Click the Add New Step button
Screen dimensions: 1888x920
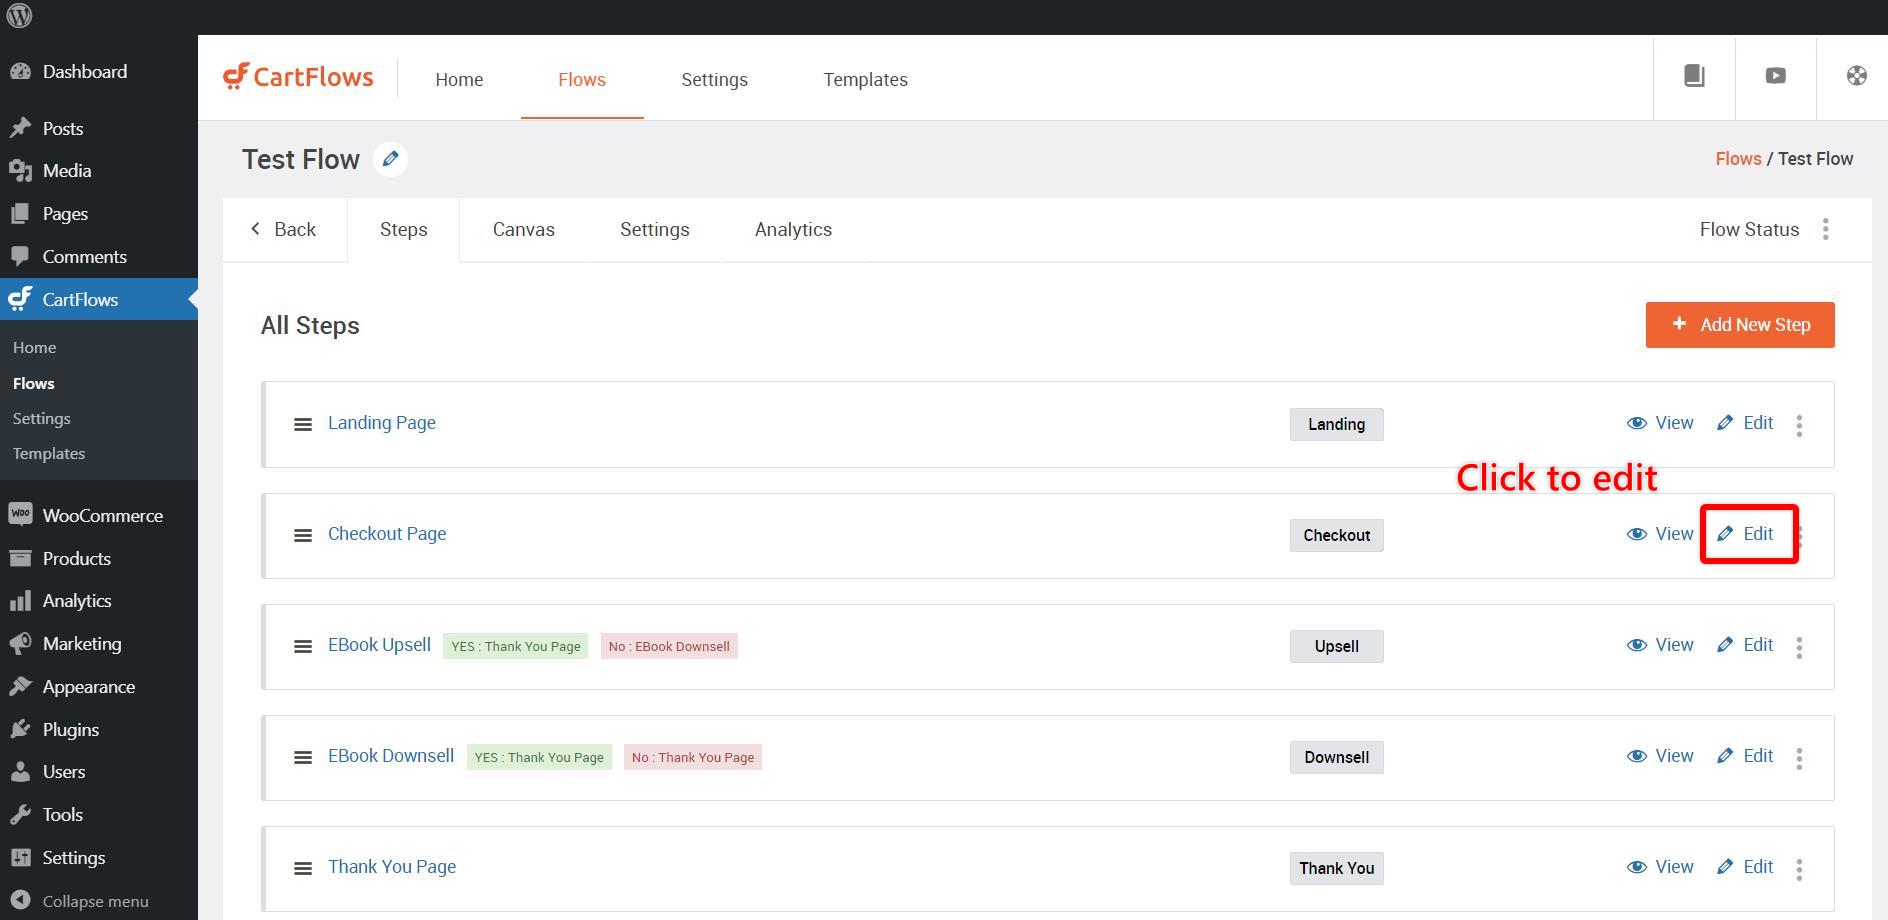tap(1740, 325)
